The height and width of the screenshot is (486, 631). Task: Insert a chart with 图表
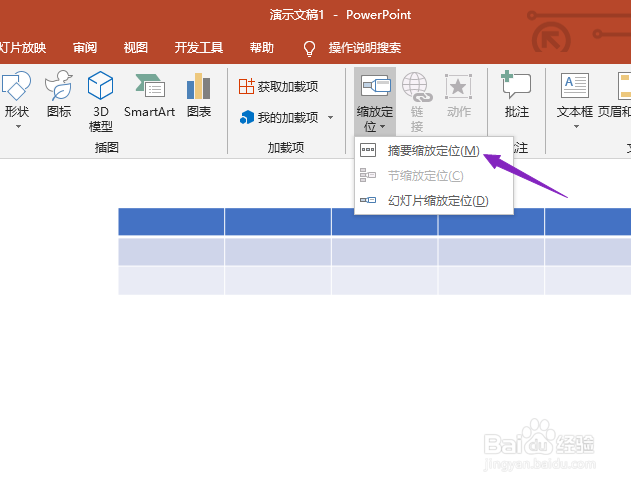199,95
